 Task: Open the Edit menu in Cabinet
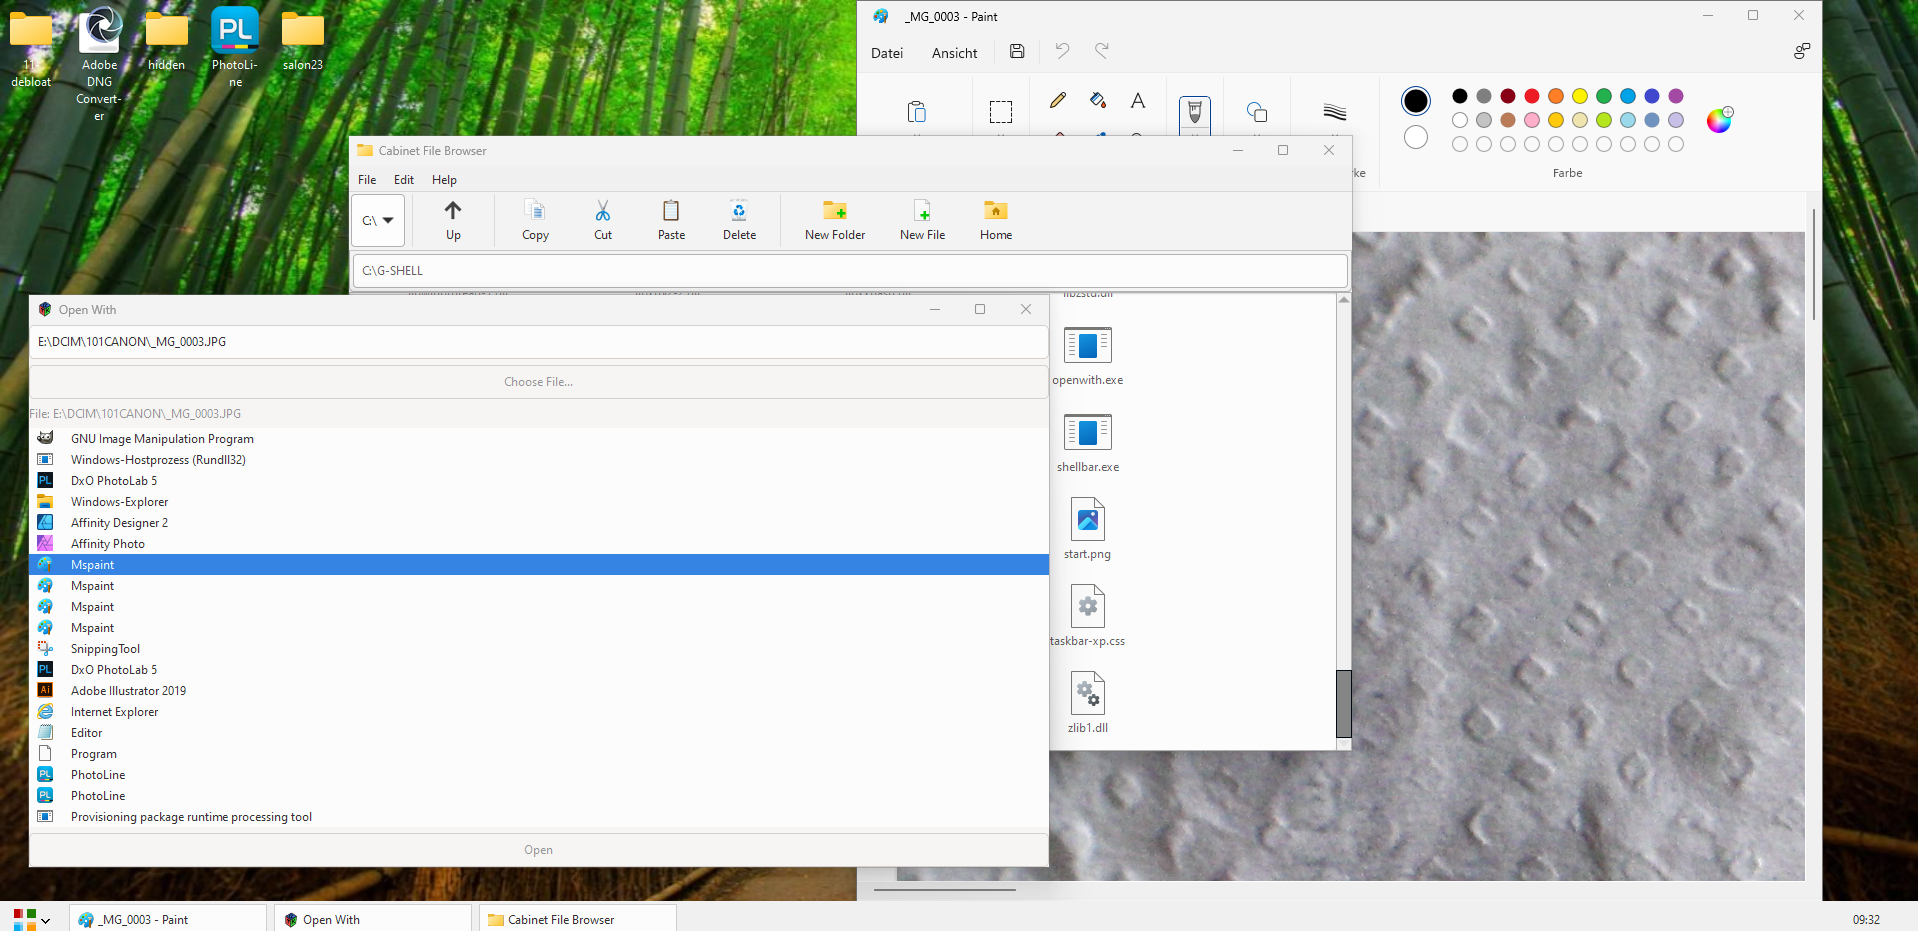point(404,180)
